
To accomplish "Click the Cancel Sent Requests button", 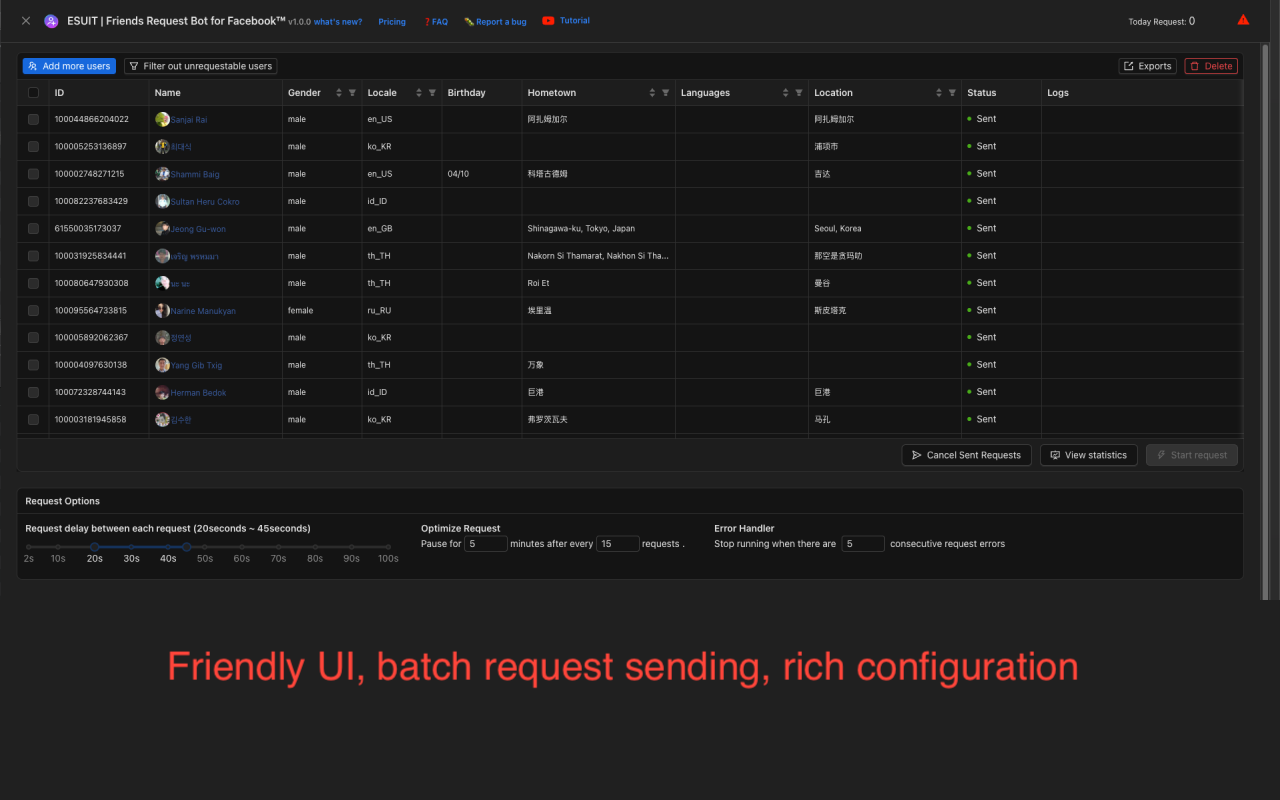I will coord(966,455).
